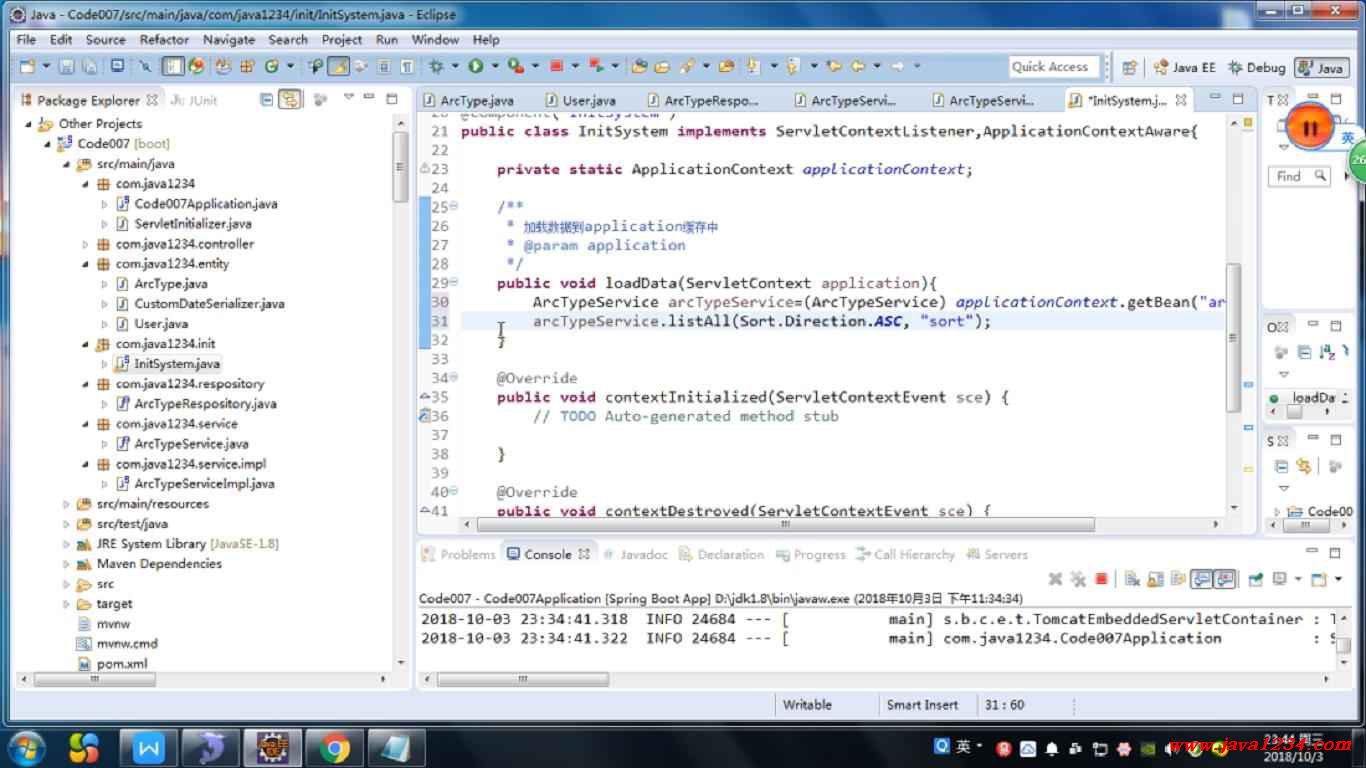The image size is (1366, 768).
Task: Open the New file dropdown arrow
Action: [45, 67]
